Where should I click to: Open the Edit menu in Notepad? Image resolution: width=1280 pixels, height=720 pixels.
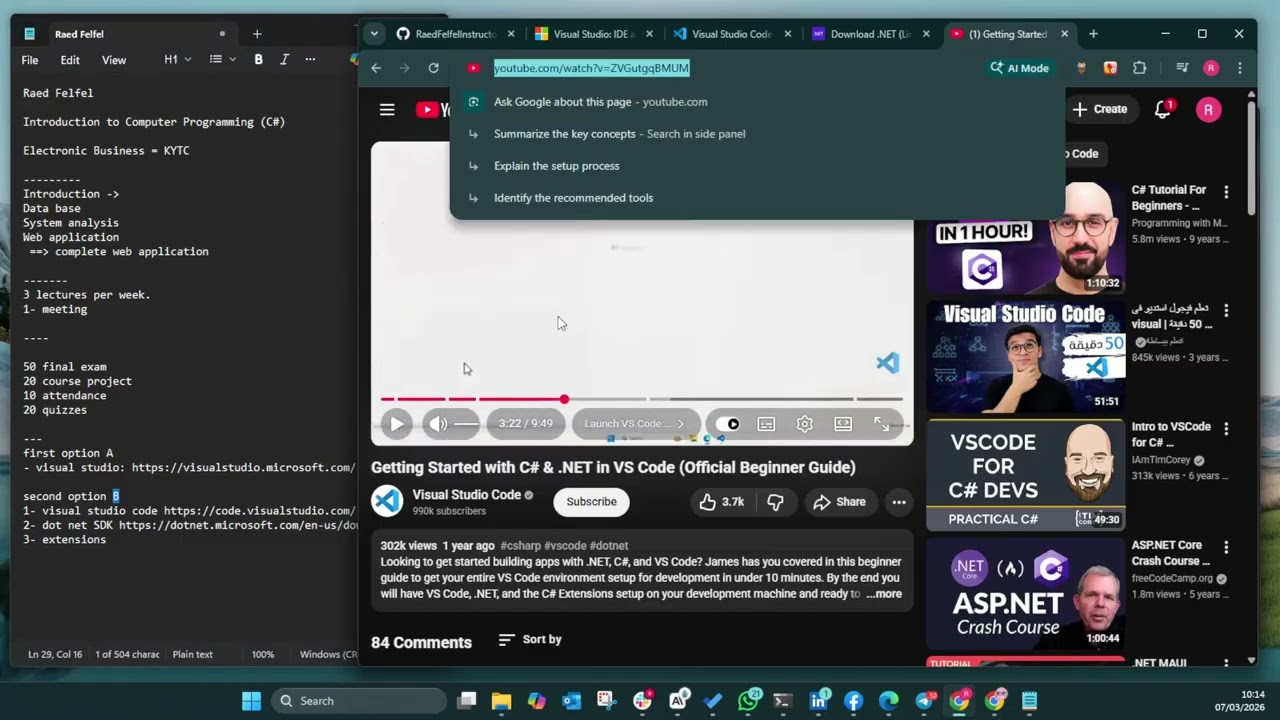click(70, 60)
